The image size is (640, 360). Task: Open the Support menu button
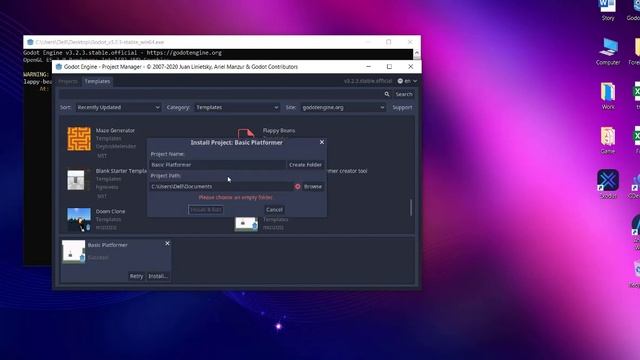click(x=402, y=107)
